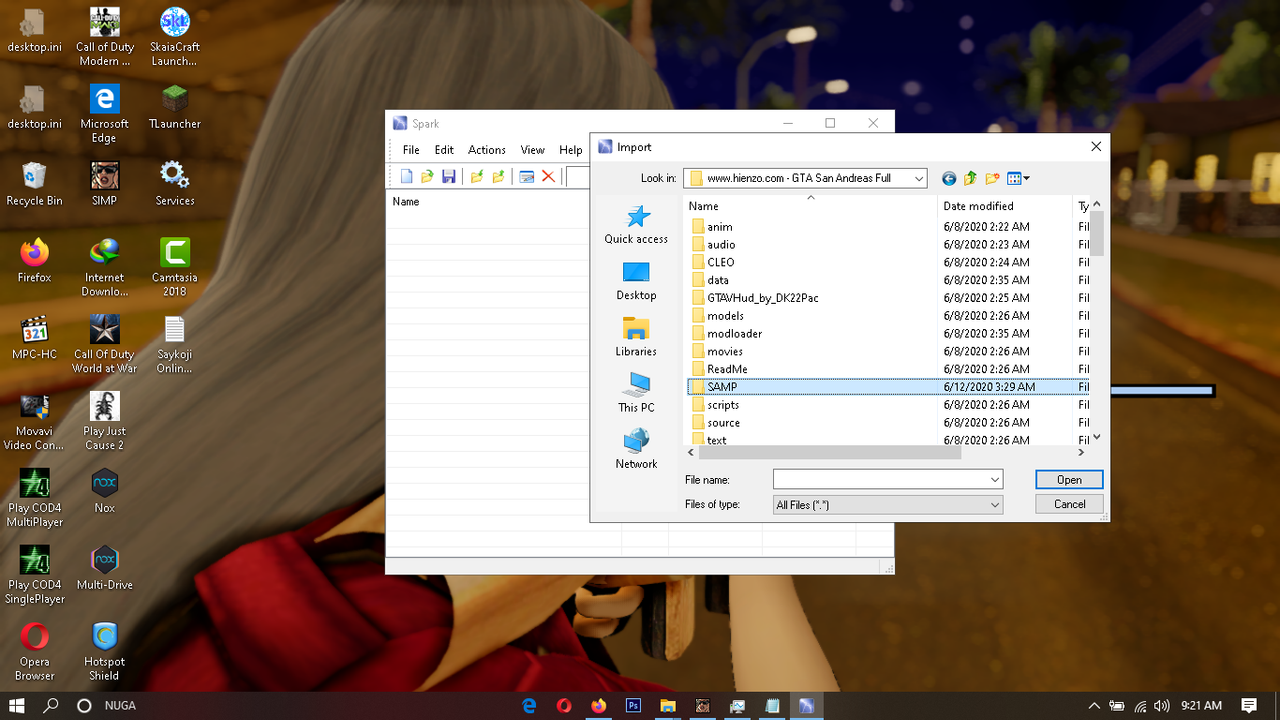The width and height of the screenshot is (1280, 720).
Task: Click the Spark app icon in the taskbar
Action: coord(806,705)
